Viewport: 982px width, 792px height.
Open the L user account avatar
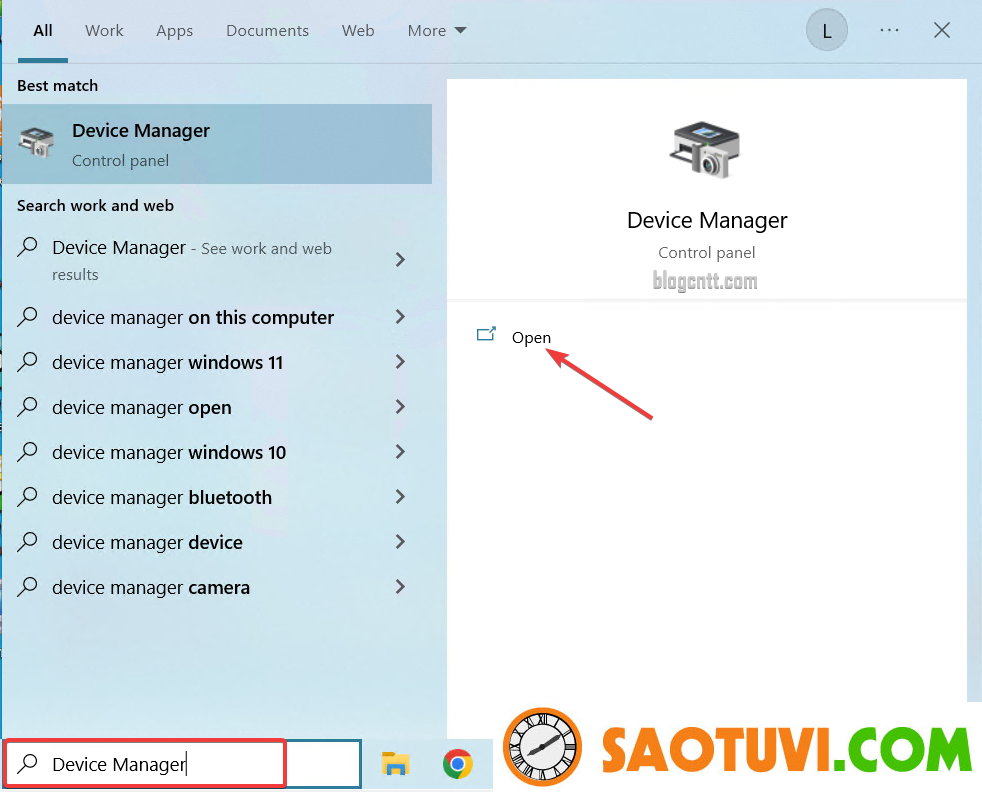pyautogui.click(x=827, y=30)
